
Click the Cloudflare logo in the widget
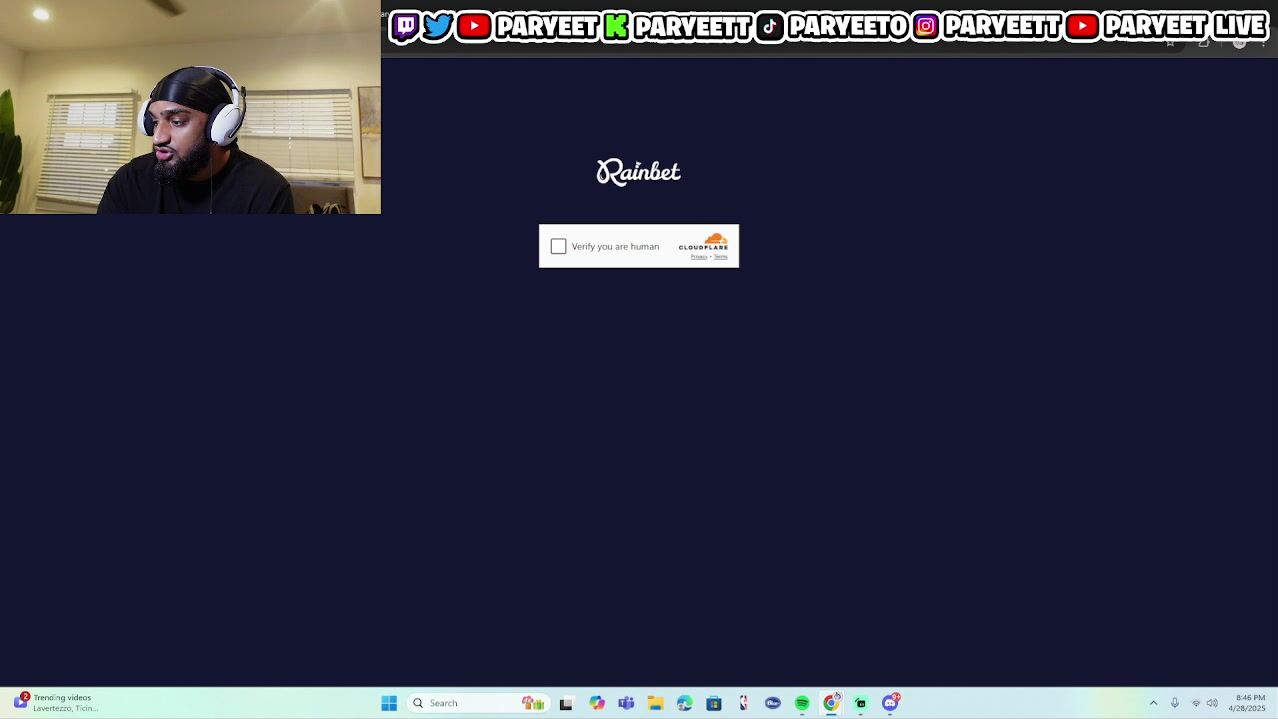[x=703, y=242]
